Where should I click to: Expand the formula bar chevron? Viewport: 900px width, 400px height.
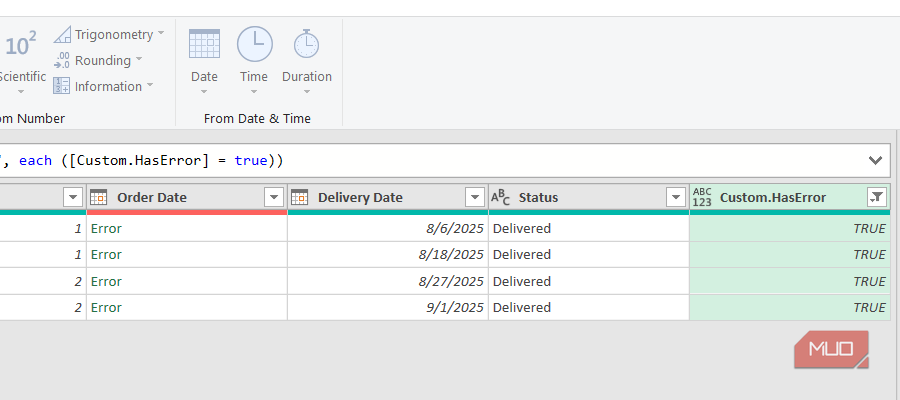(875, 161)
